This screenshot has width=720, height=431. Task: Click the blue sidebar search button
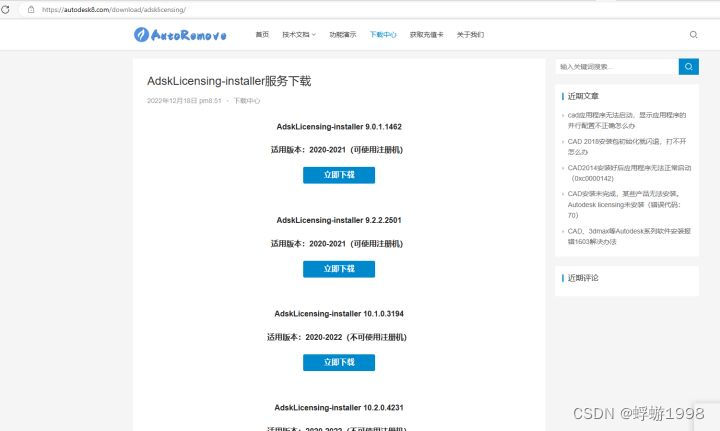tap(688, 67)
